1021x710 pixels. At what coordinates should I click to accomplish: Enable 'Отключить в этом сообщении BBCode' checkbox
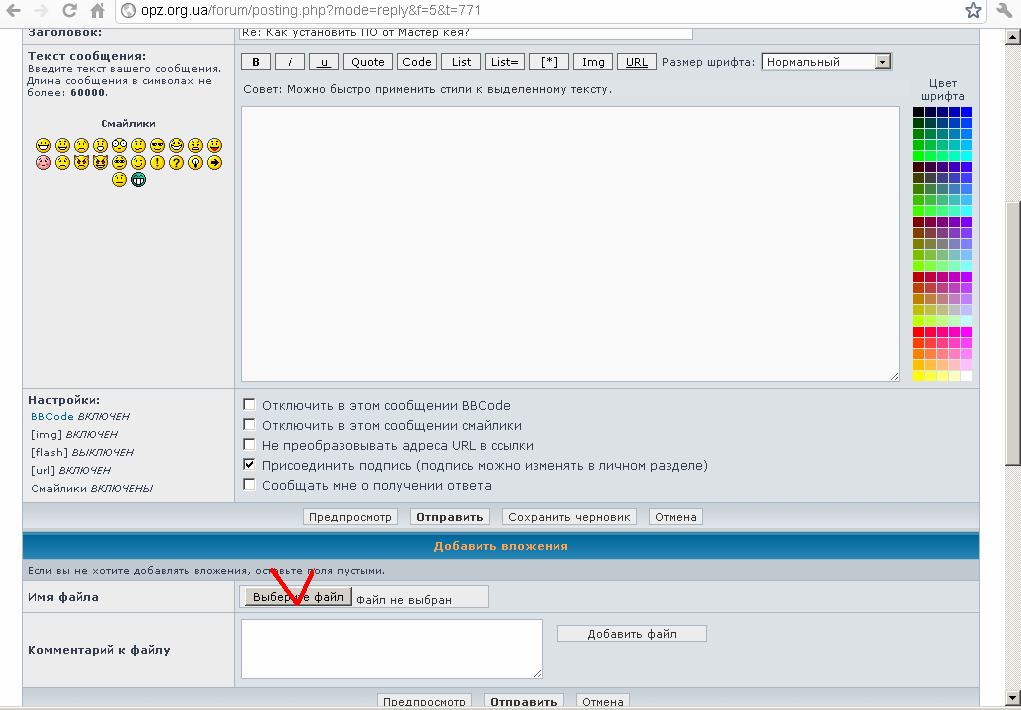(x=250, y=405)
